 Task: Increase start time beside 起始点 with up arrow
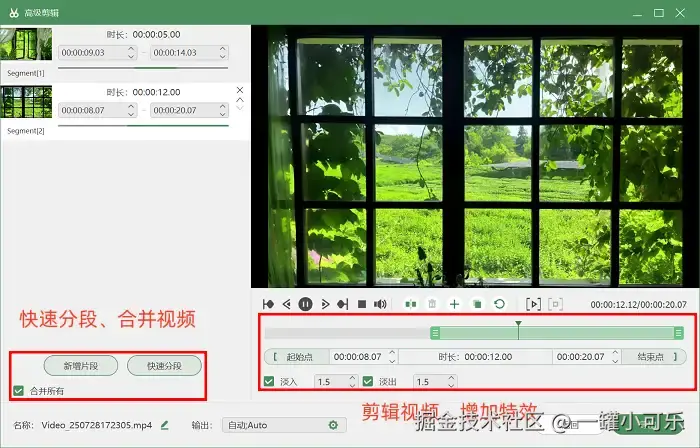pos(392,353)
